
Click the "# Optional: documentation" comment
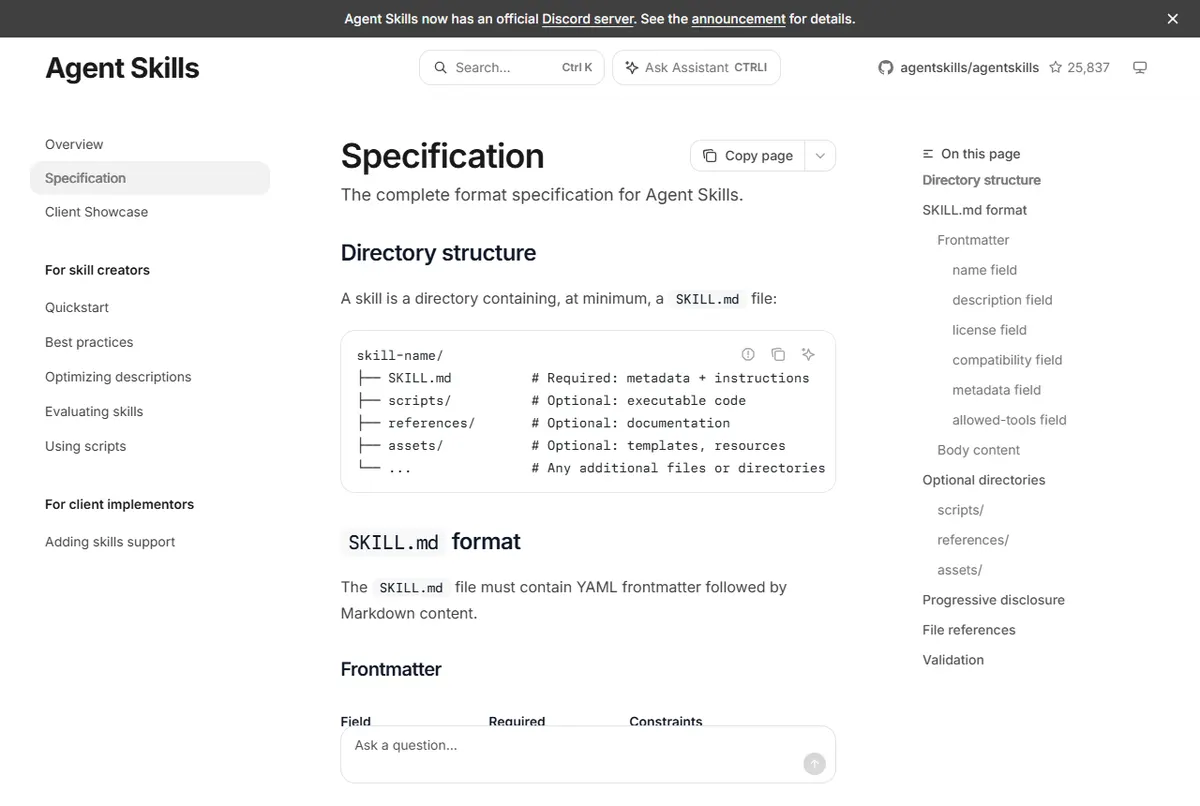point(631,423)
